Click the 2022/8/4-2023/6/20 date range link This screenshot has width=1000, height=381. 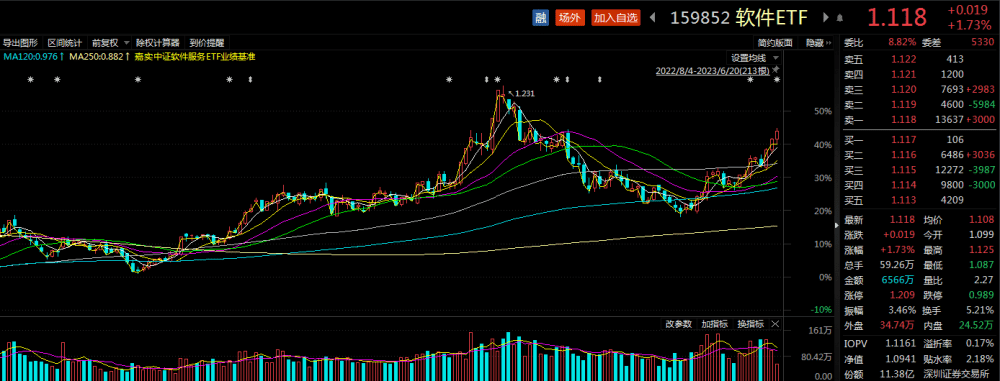pos(712,71)
